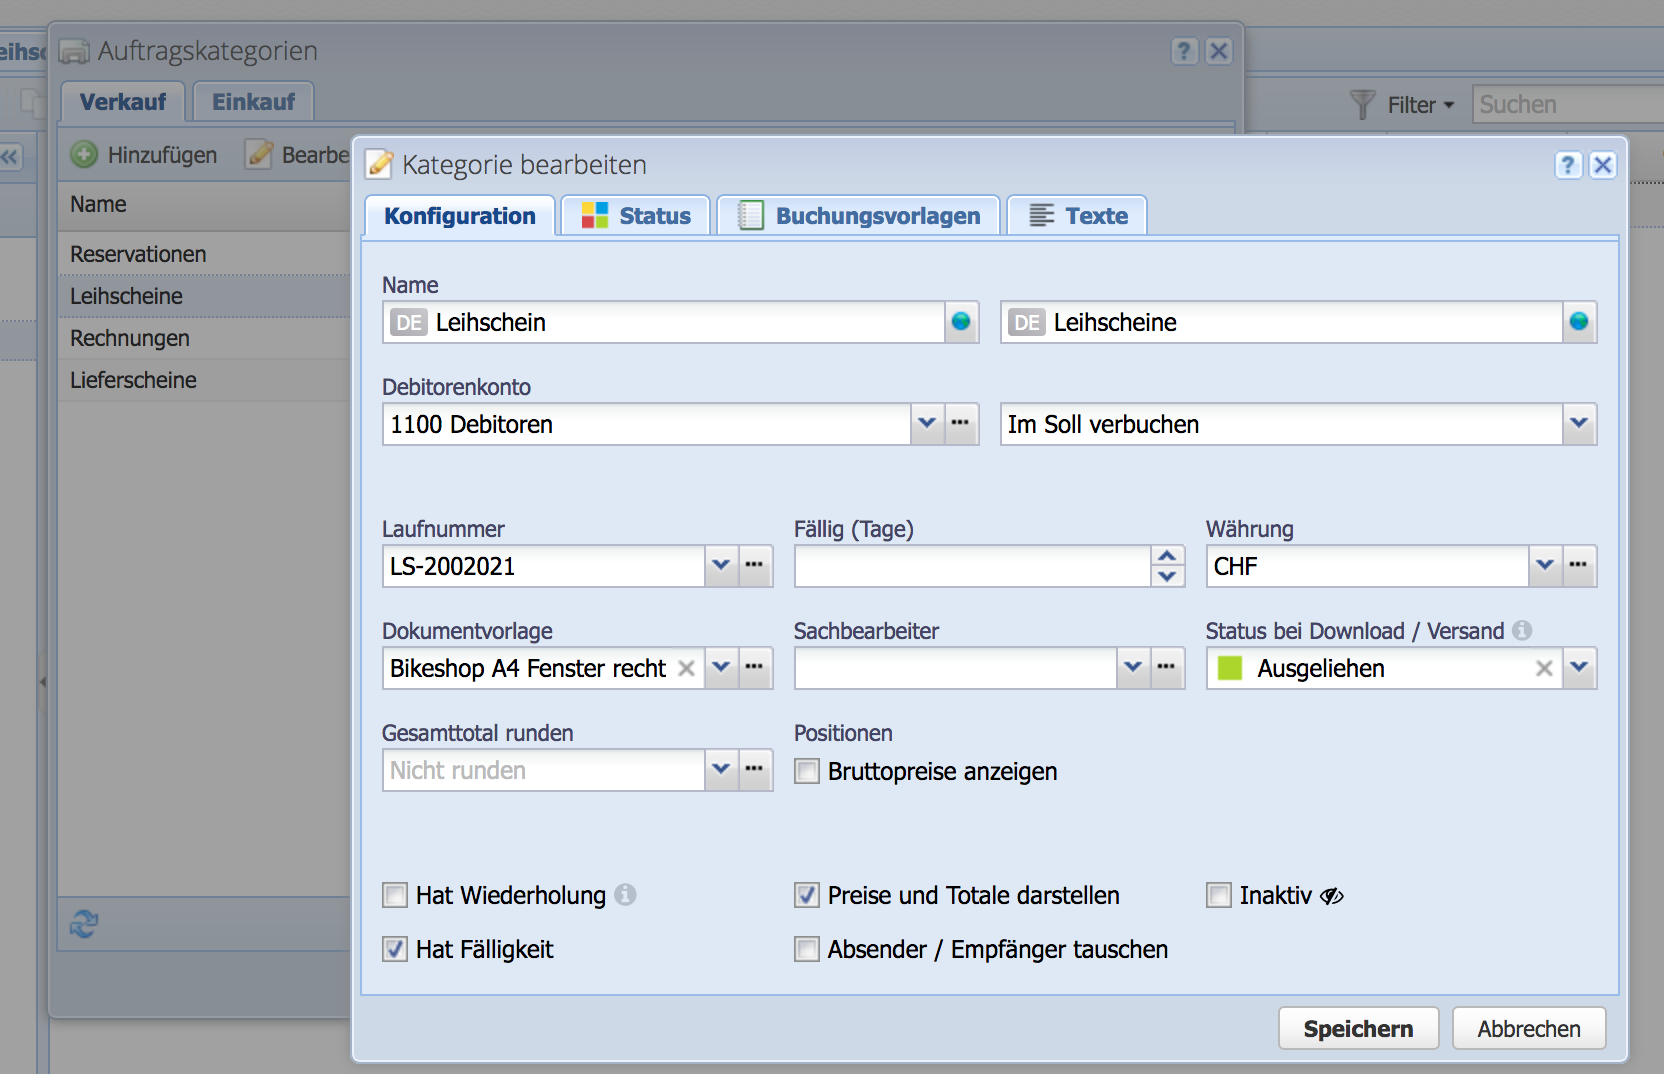This screenshot has height=1074, width=1664.
Task: Expand the Gesamttotal runden dropdown
Action: (721, 770)
